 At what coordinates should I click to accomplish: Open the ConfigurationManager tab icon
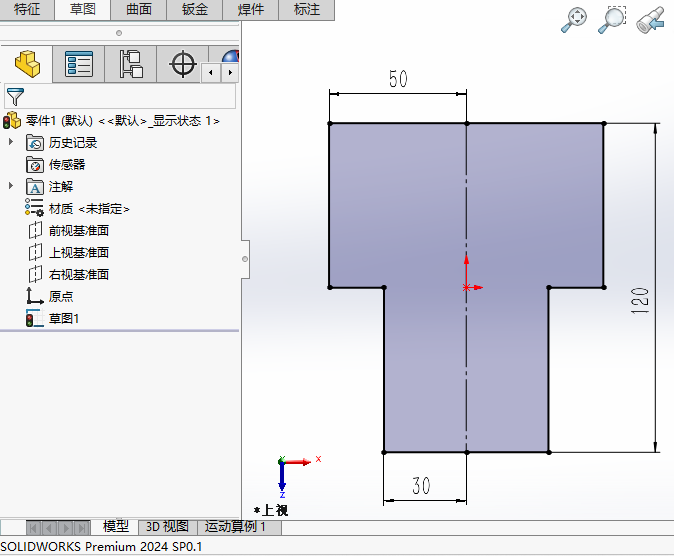[131, 64]
